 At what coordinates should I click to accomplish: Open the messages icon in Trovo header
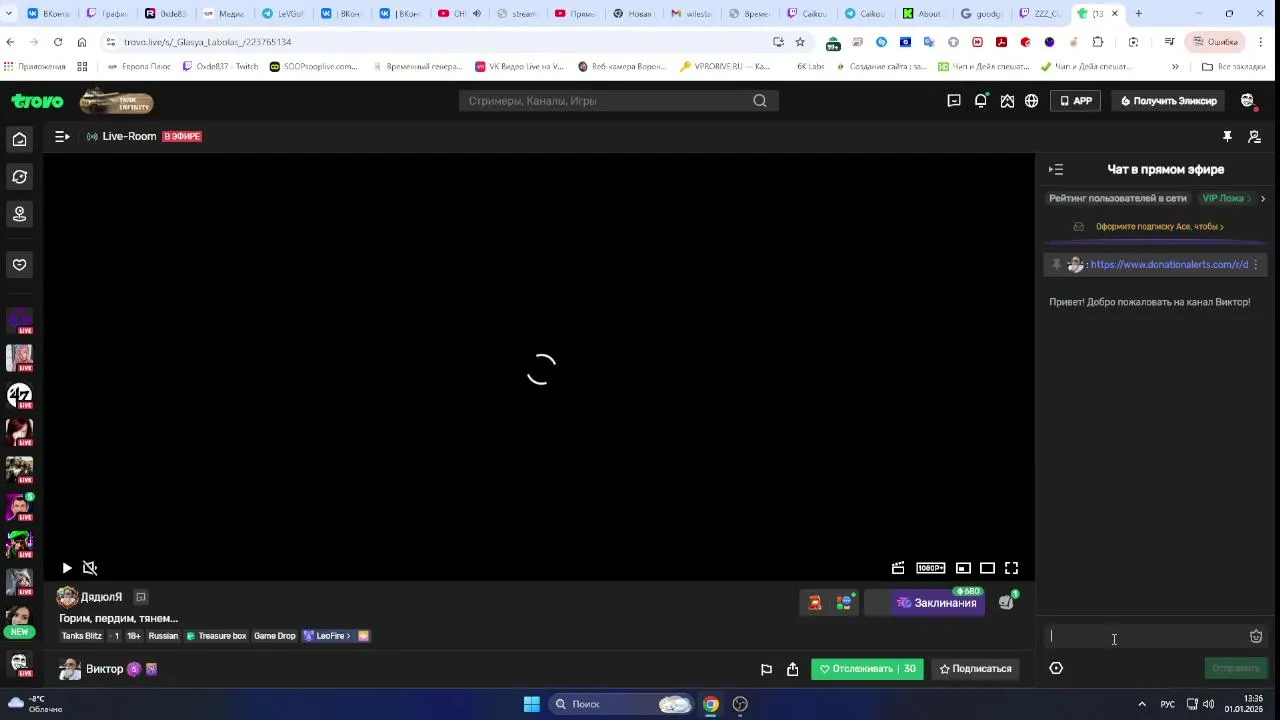(x=954, y=101)
